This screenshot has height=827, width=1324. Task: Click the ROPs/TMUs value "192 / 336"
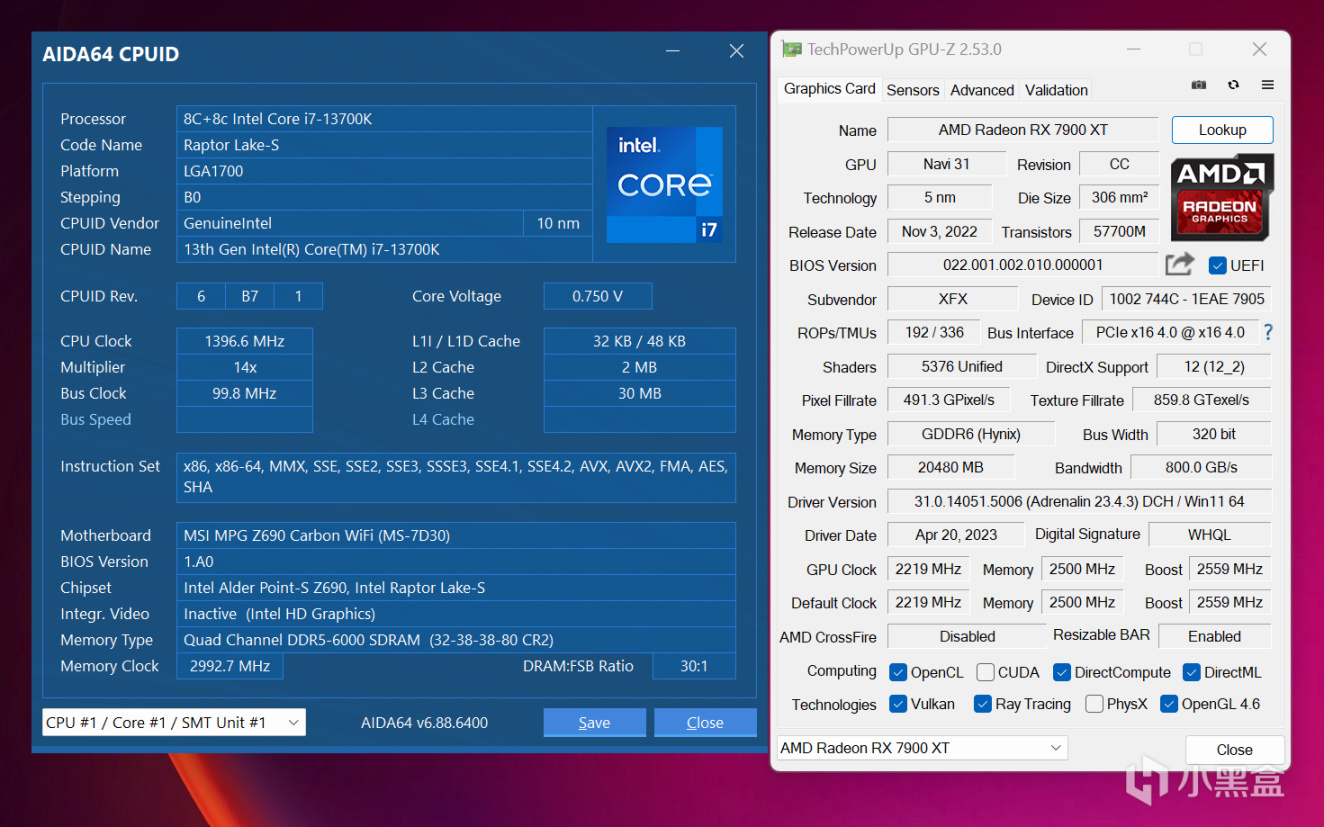tap(935, 333)
